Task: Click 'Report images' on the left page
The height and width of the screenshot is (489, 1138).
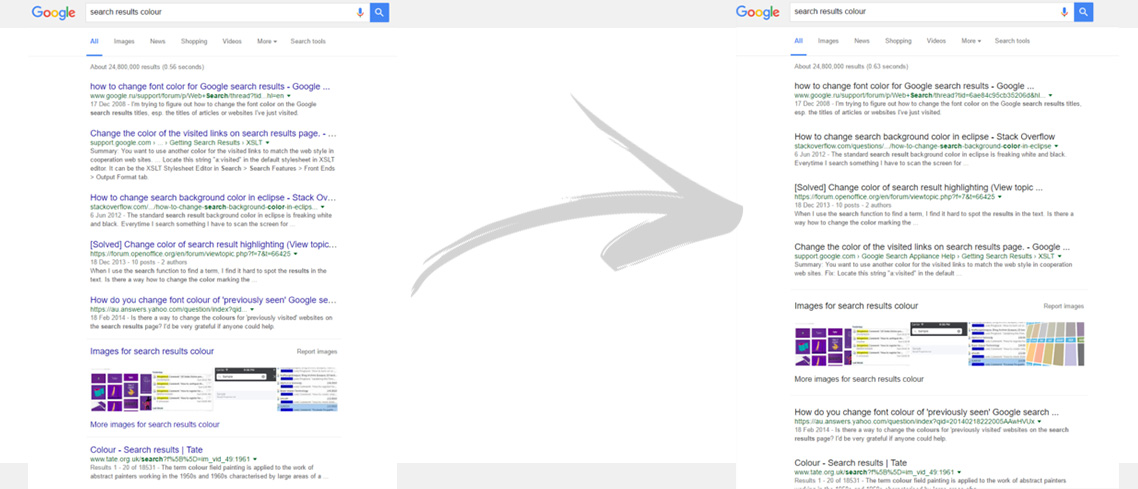Action: (x=317, y=352)
